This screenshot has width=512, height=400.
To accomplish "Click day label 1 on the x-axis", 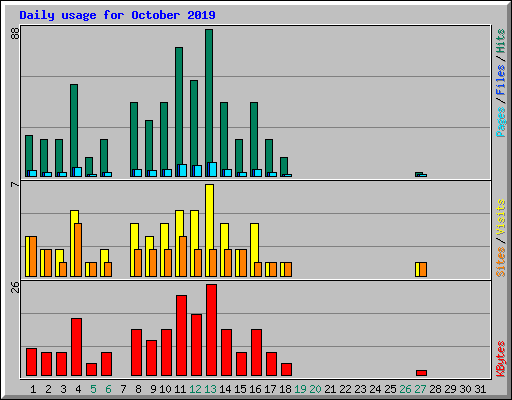I will (x=33, y=389).
